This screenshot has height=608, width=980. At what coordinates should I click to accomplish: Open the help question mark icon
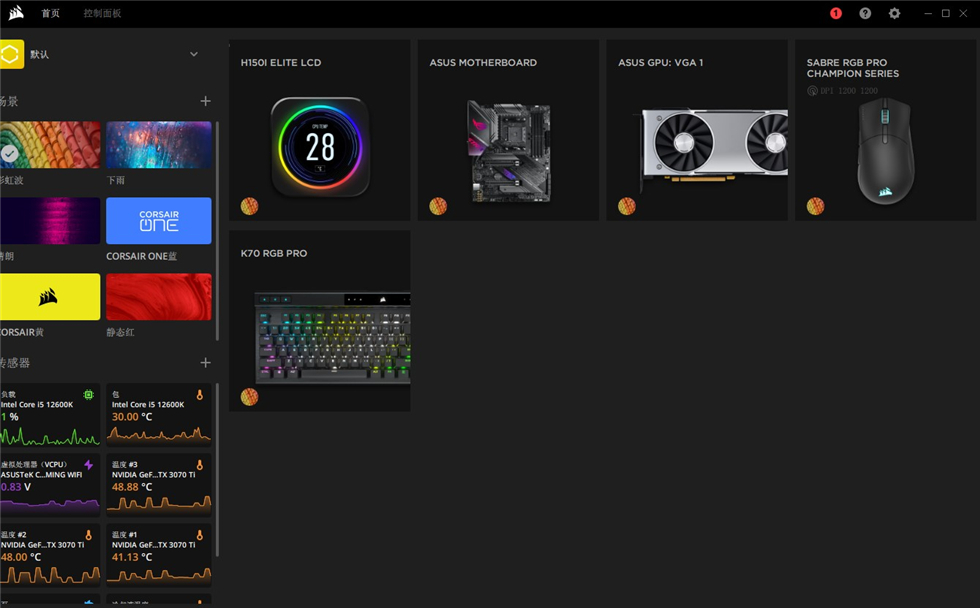tap(865, 13)
